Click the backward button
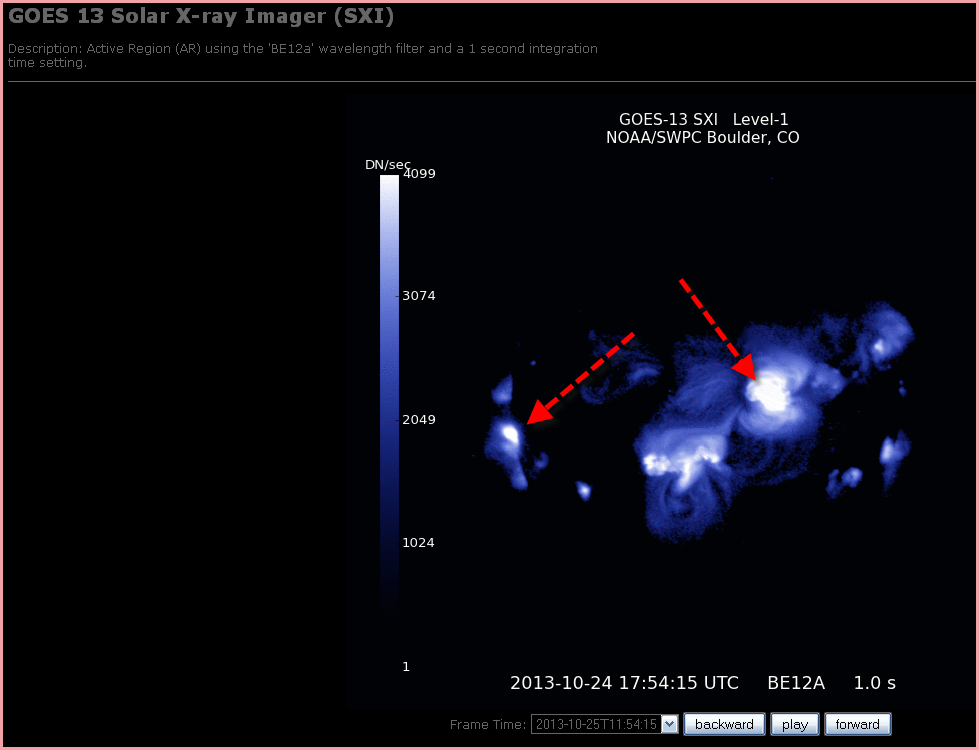This screenshot has height=750, width=979. point(724,724)
